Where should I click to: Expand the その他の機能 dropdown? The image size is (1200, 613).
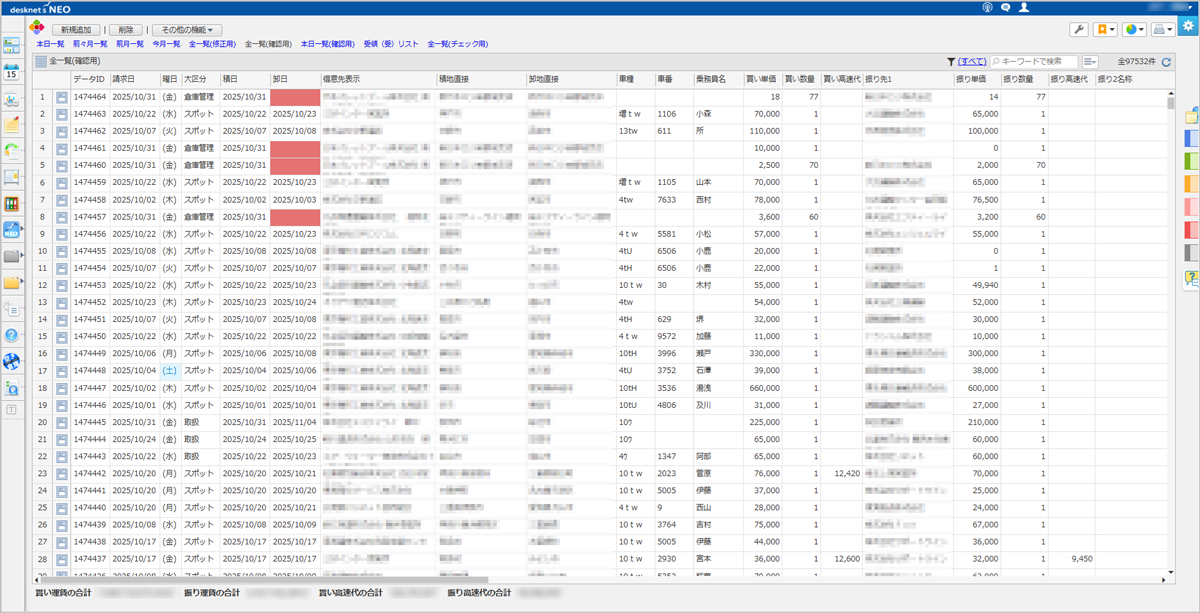tap(187, 30)
